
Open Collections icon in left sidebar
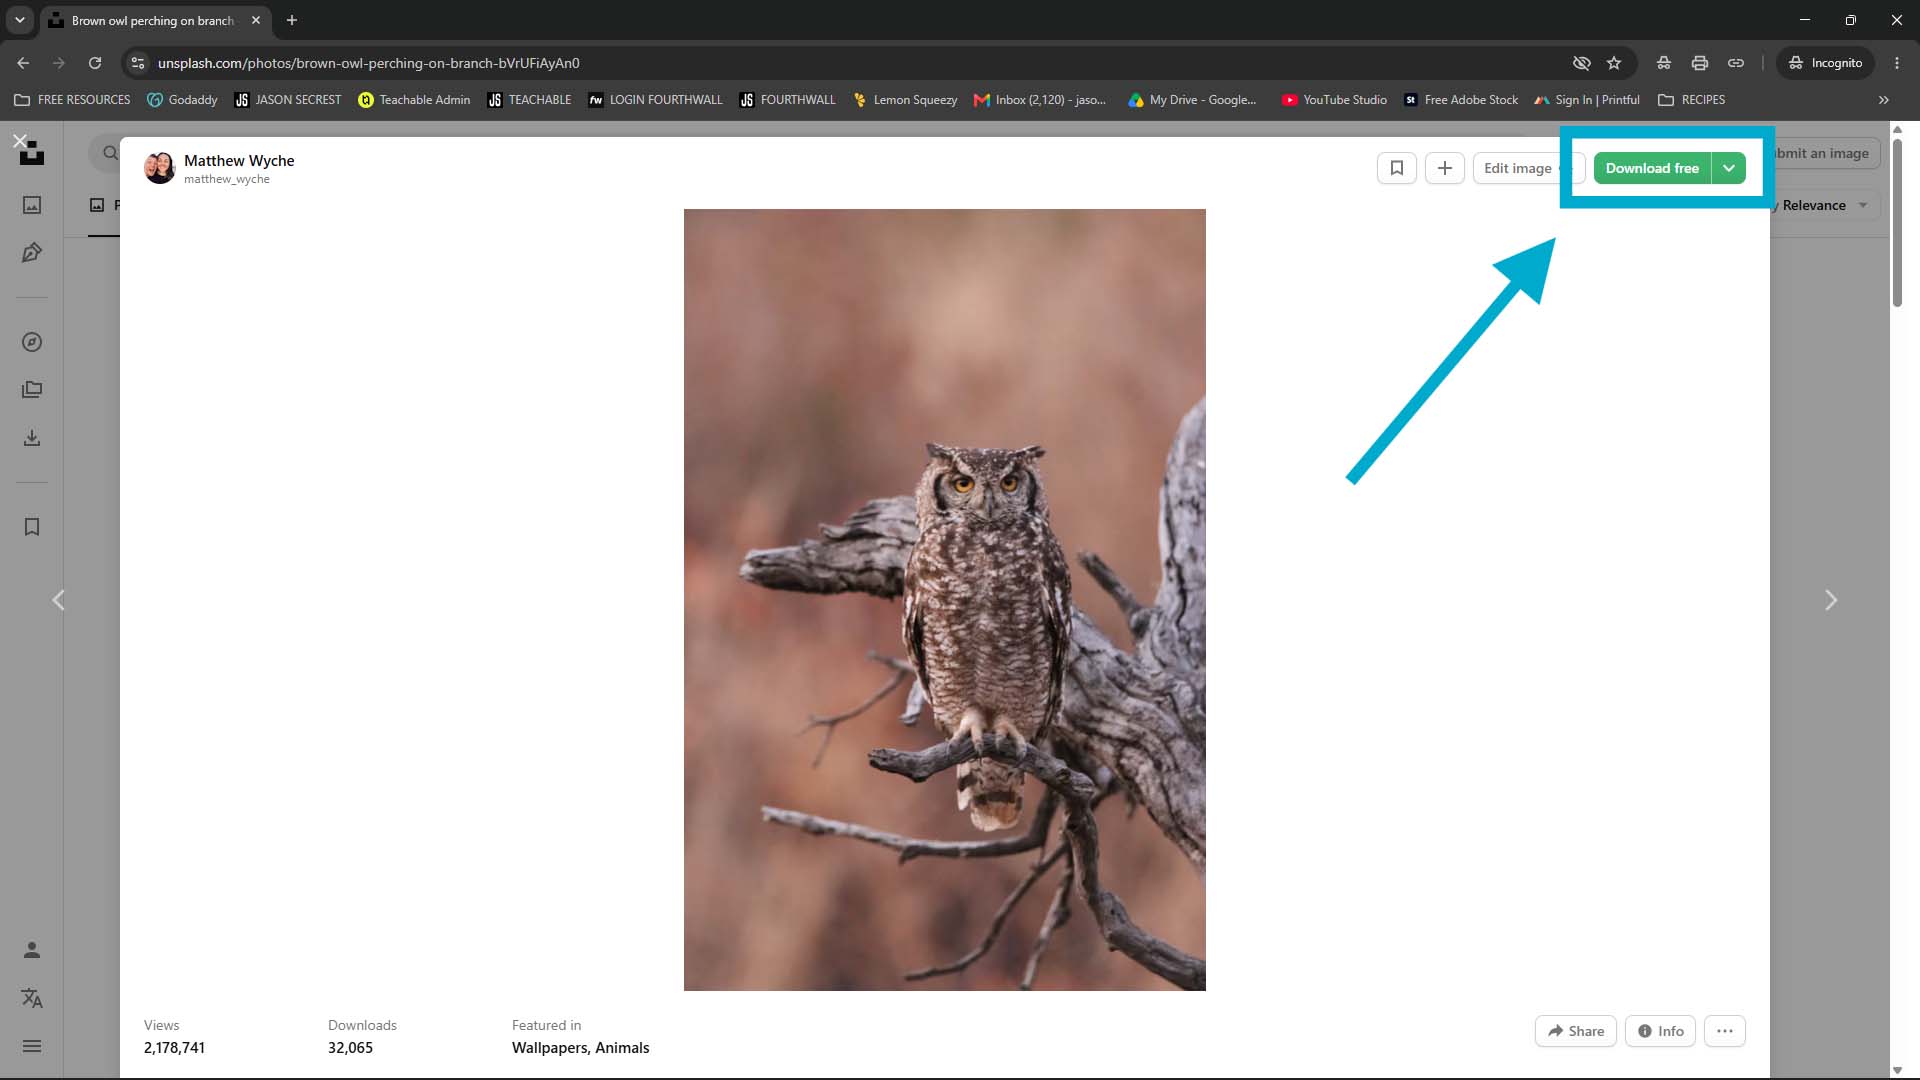coord(32,390)
